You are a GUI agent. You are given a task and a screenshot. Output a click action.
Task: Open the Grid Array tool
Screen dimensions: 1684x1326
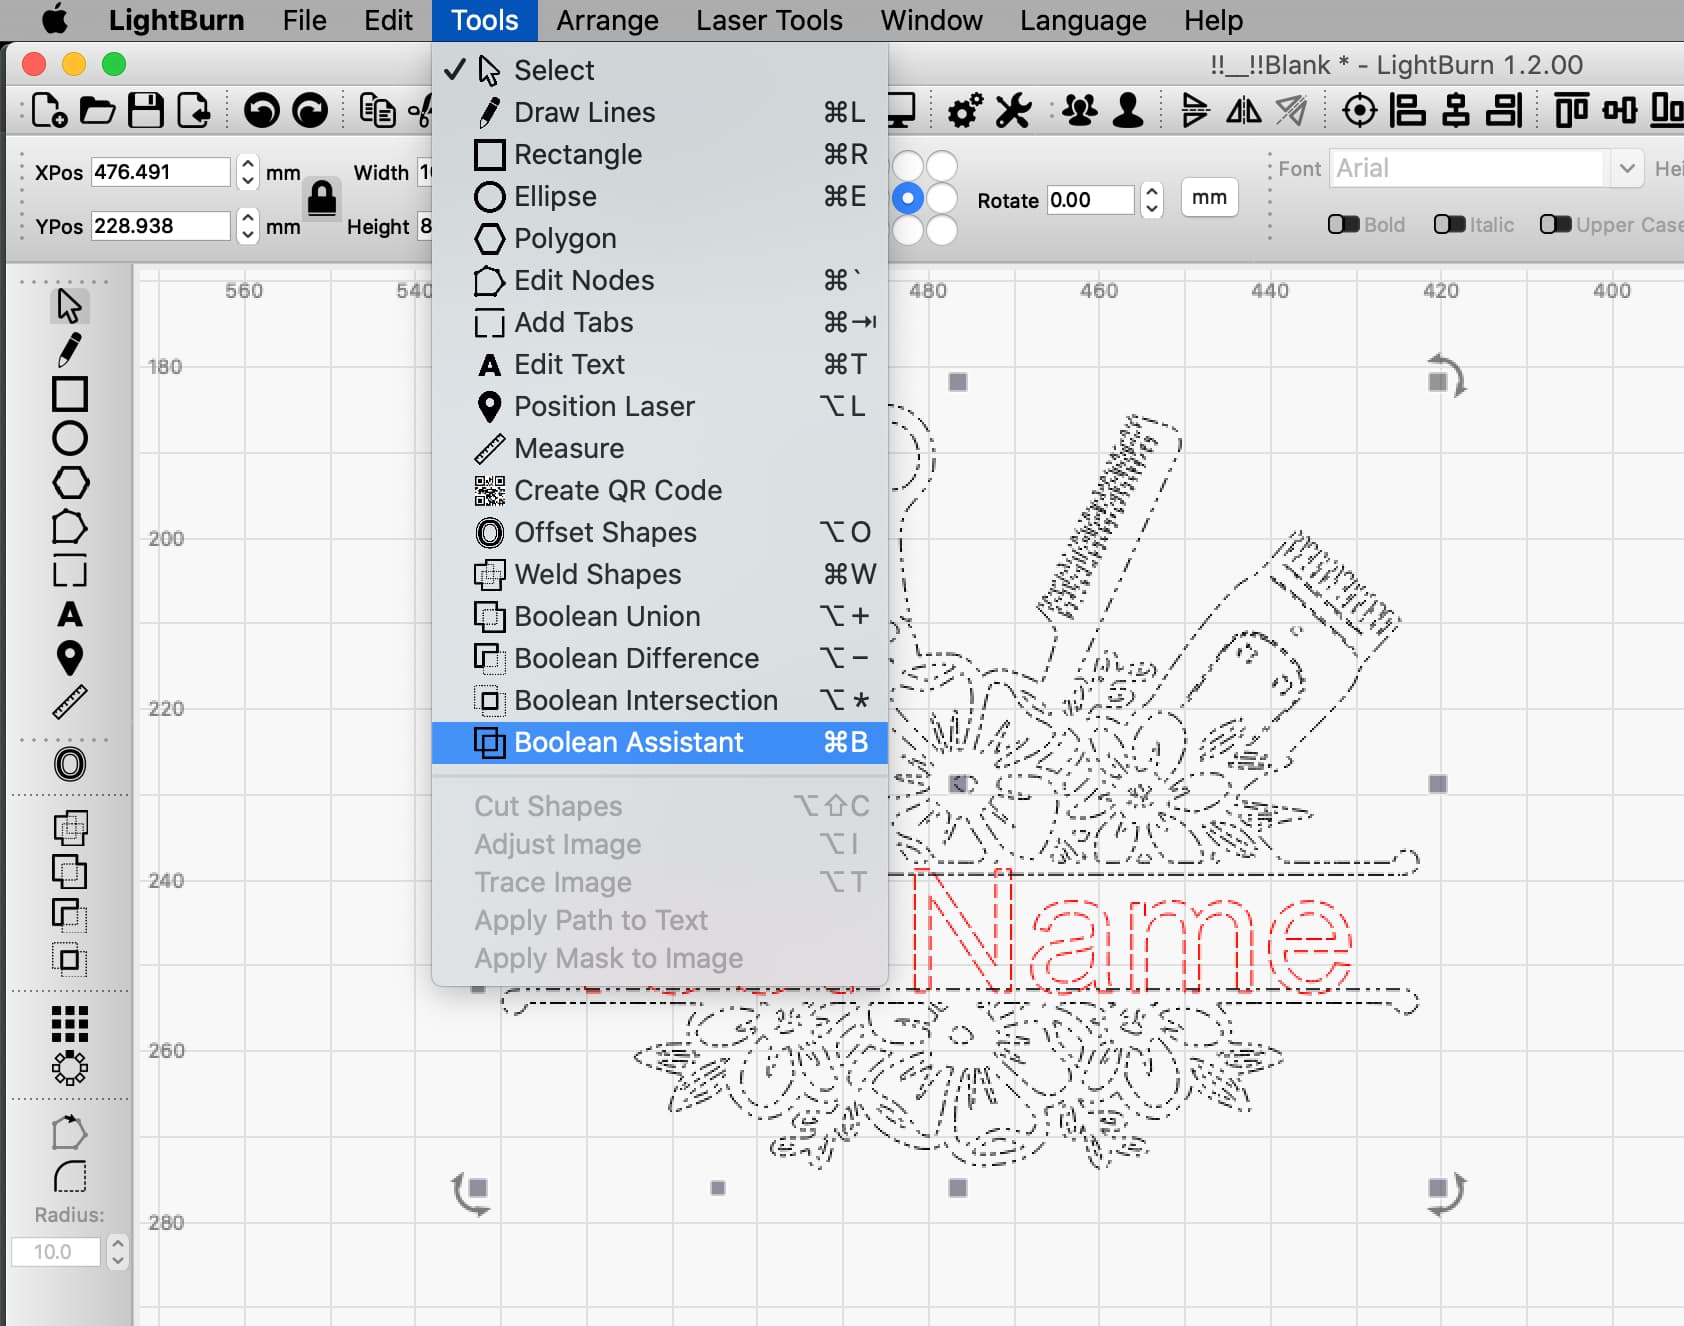[x=68, y=1023]
